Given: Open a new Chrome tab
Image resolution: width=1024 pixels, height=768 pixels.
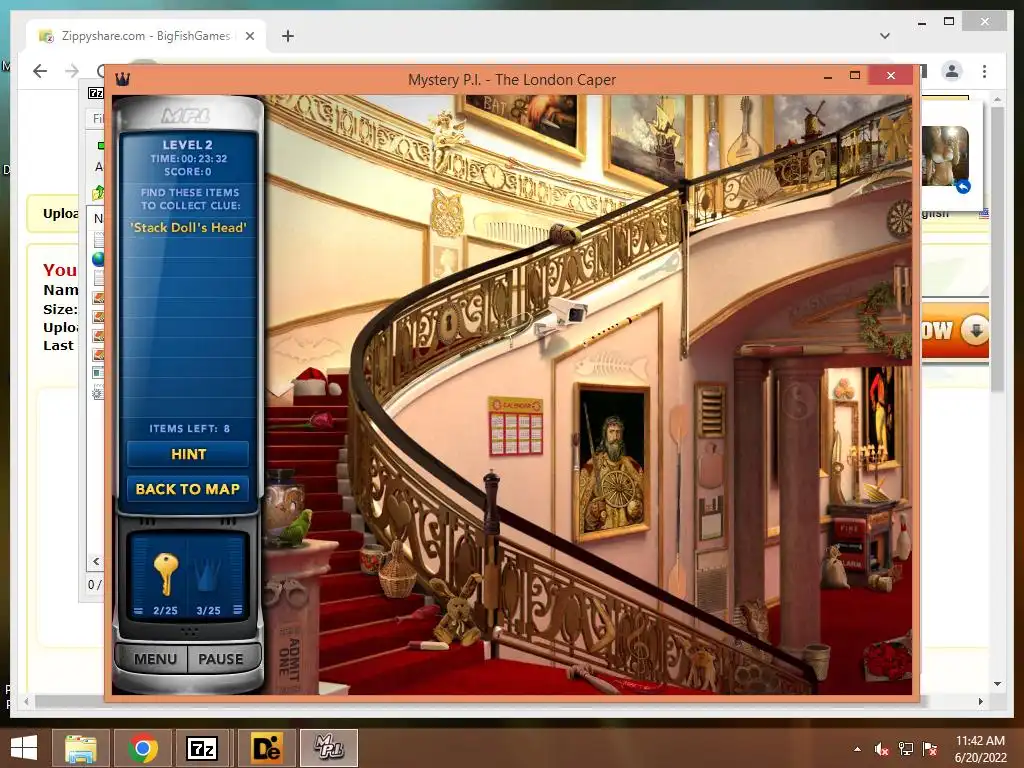Looking at the screenshot, I should click(287, 36).
